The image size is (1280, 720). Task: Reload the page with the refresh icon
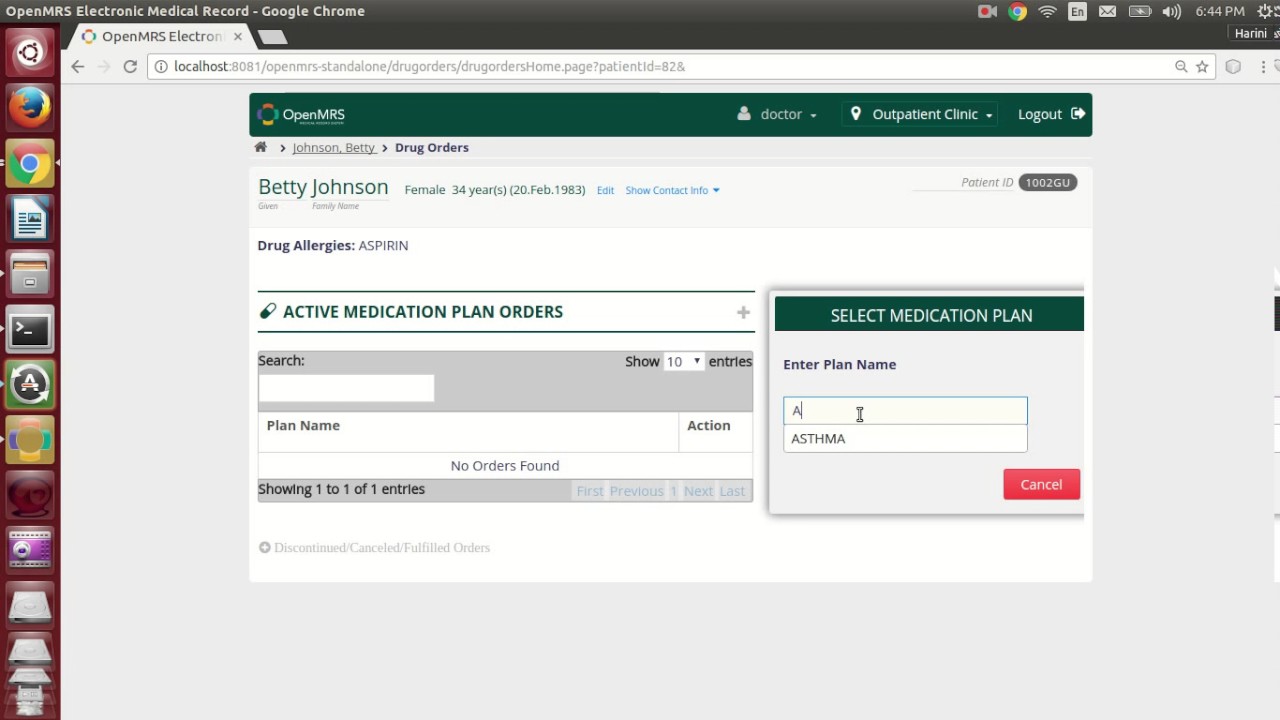130,66
